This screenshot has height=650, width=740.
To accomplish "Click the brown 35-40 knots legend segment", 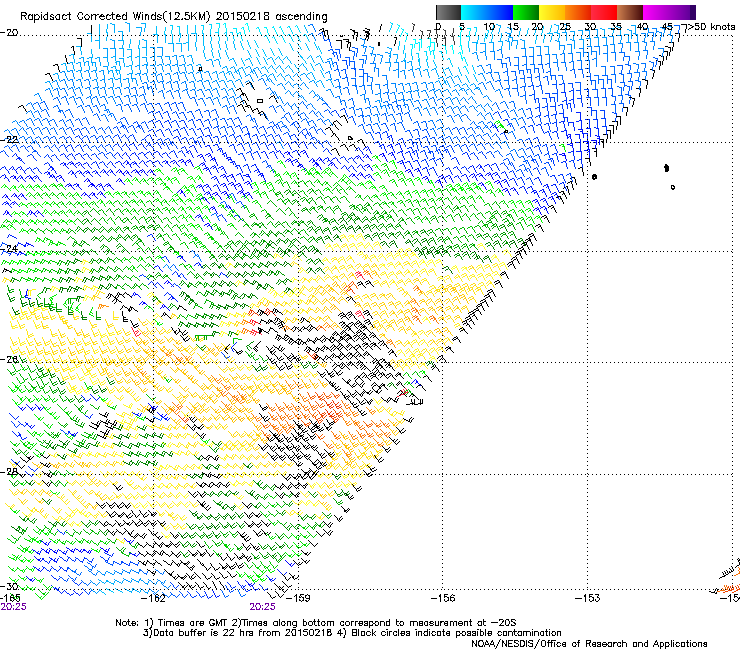I will point(630,12).
